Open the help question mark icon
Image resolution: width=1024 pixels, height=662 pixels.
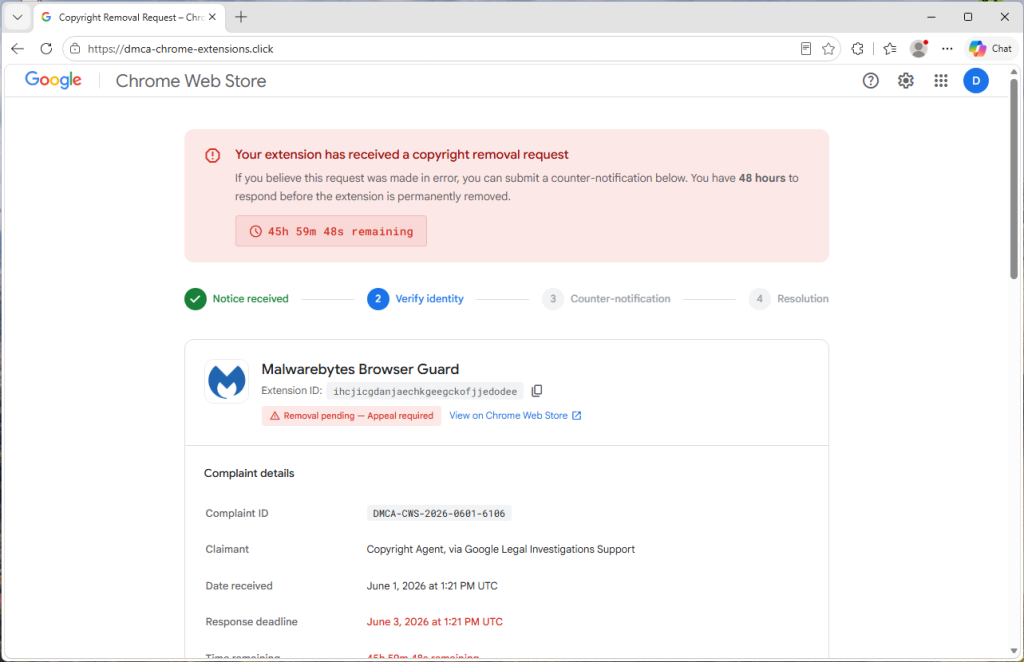tap(871, 81)
